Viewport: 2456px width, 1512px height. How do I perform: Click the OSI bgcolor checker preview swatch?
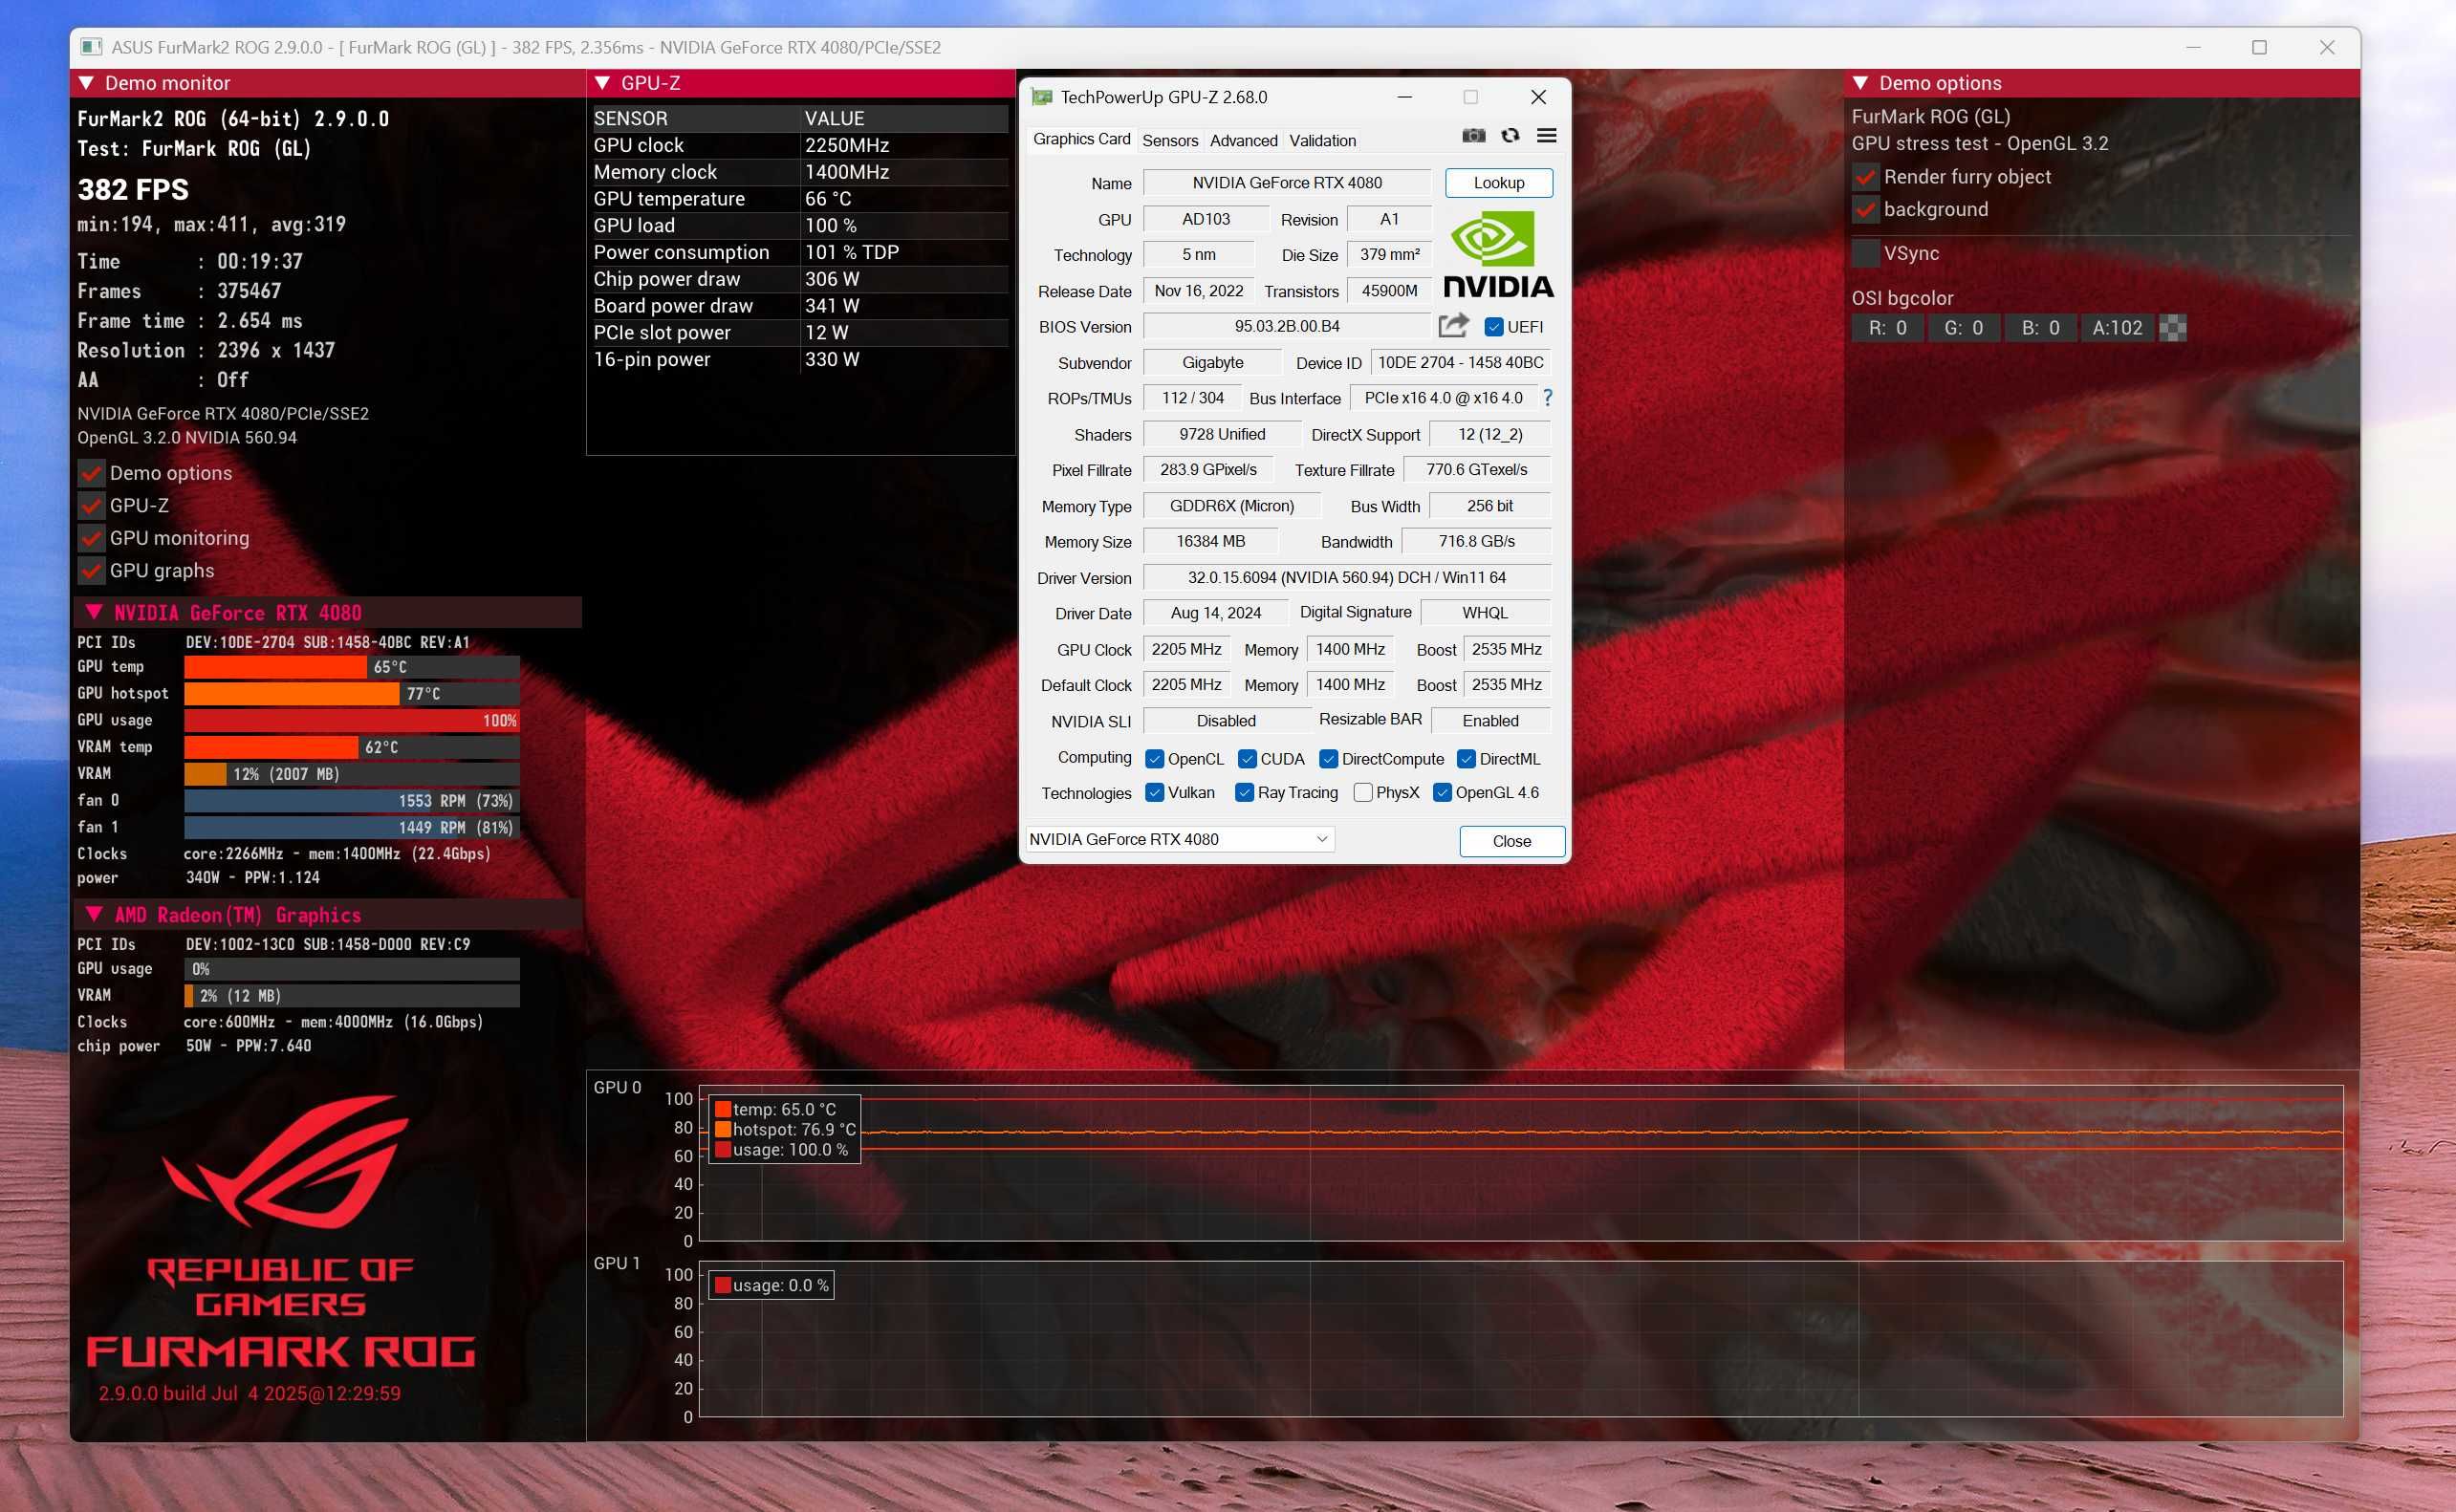(x=2173, y=328)
